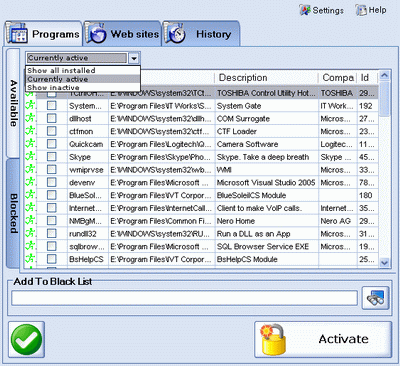Click the scrollbar up arrow
400x366 pixels.
click(384, 76)
